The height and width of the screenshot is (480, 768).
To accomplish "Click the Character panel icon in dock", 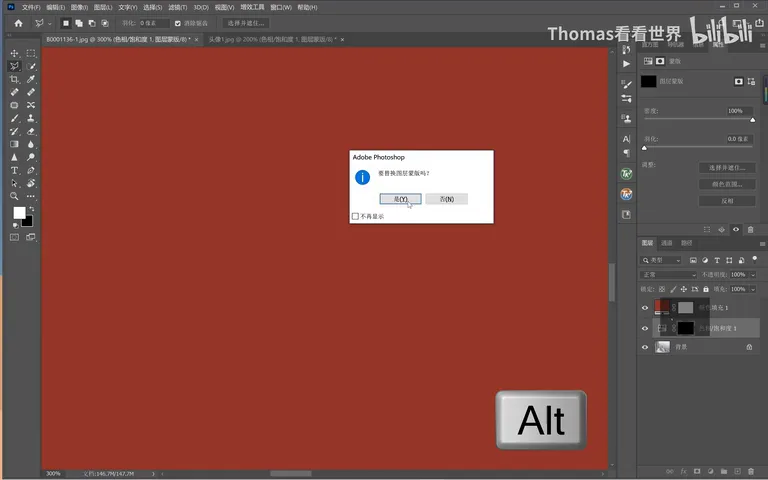I will point(626,139).
